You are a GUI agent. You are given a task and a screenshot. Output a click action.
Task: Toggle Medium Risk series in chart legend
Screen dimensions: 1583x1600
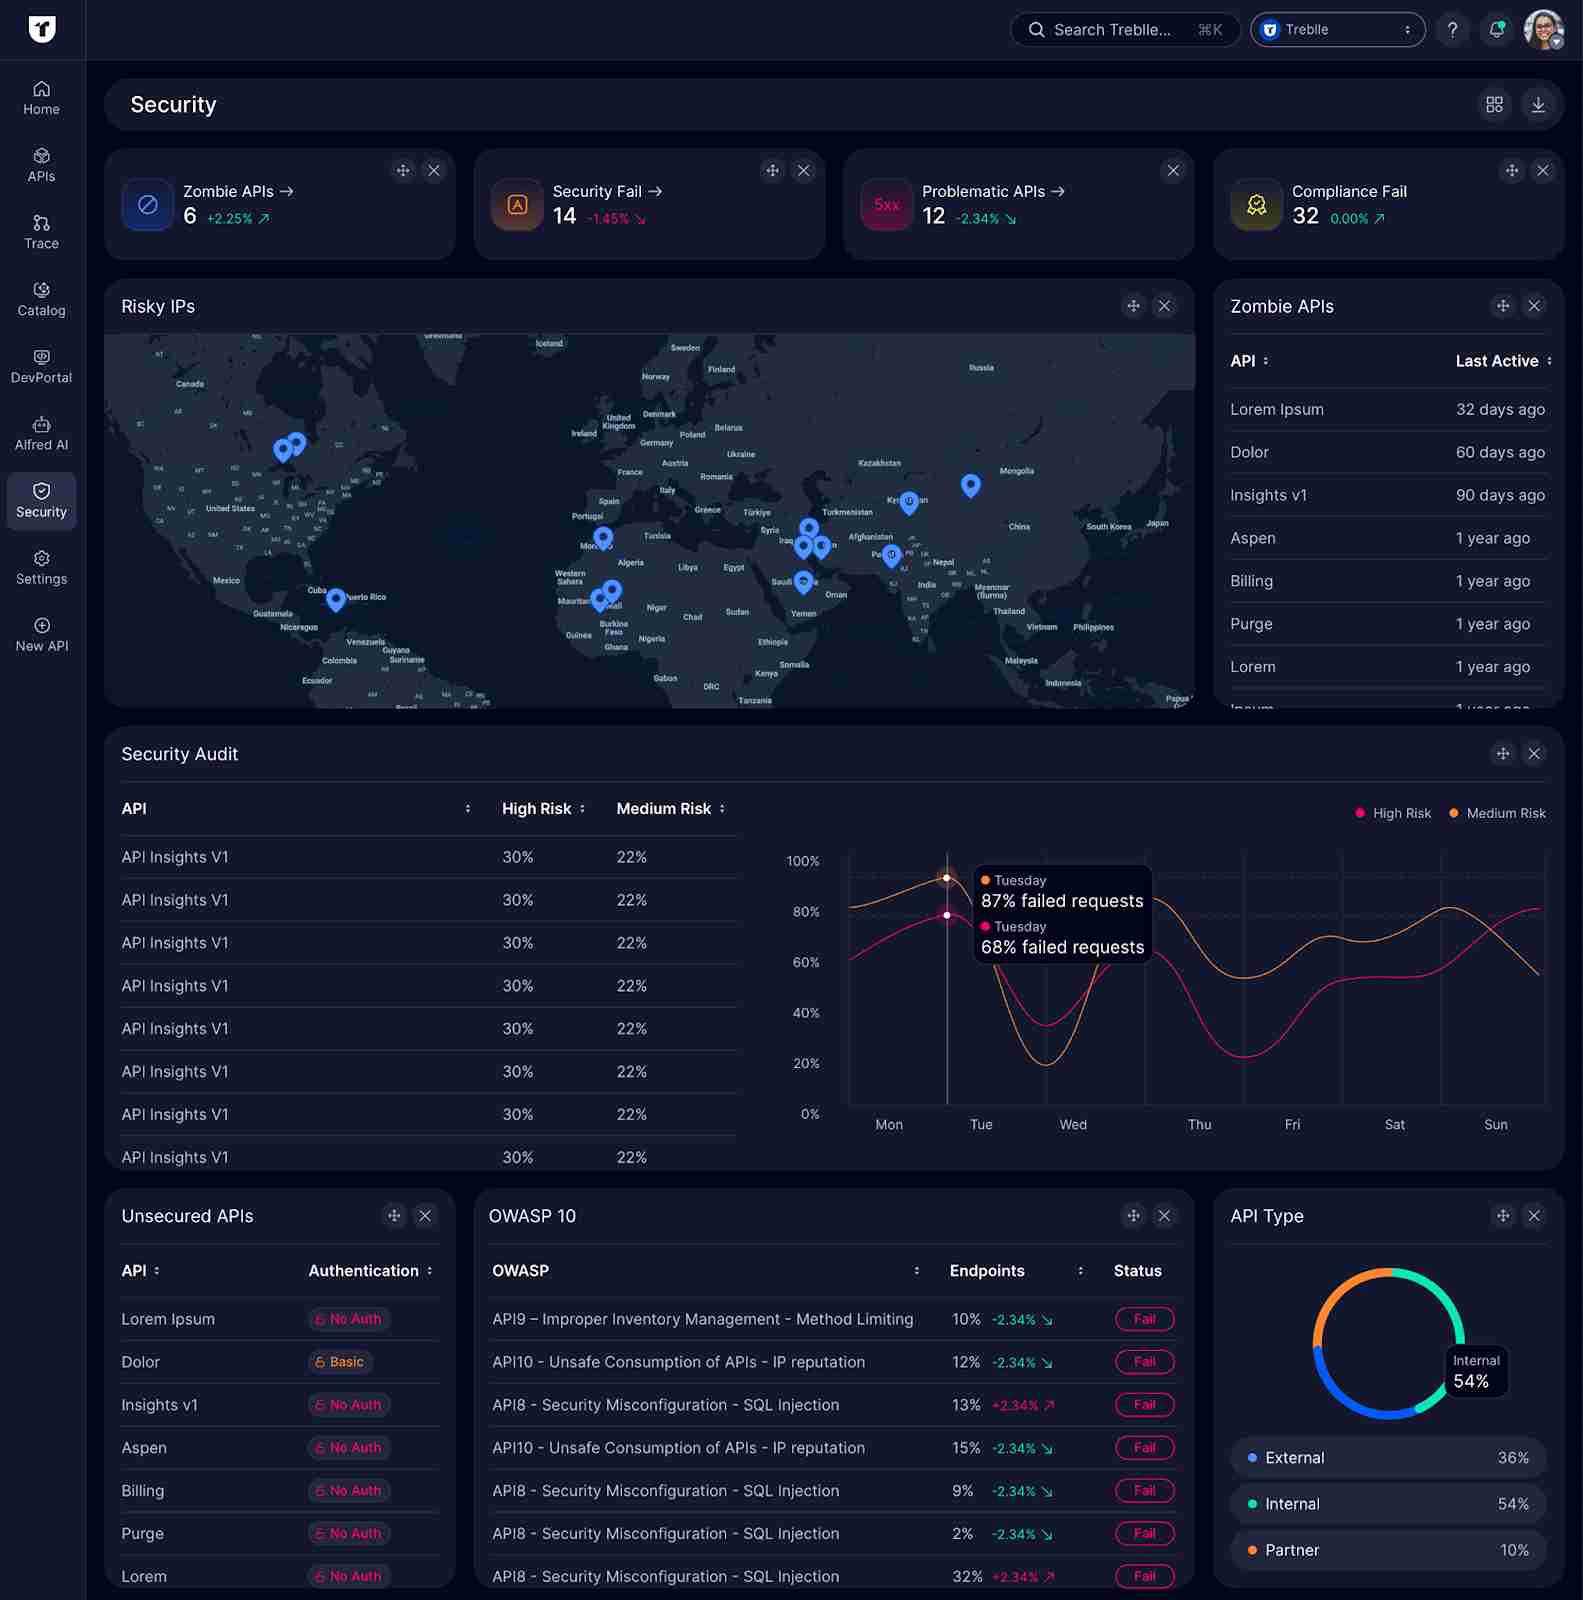pos(1497,813)
